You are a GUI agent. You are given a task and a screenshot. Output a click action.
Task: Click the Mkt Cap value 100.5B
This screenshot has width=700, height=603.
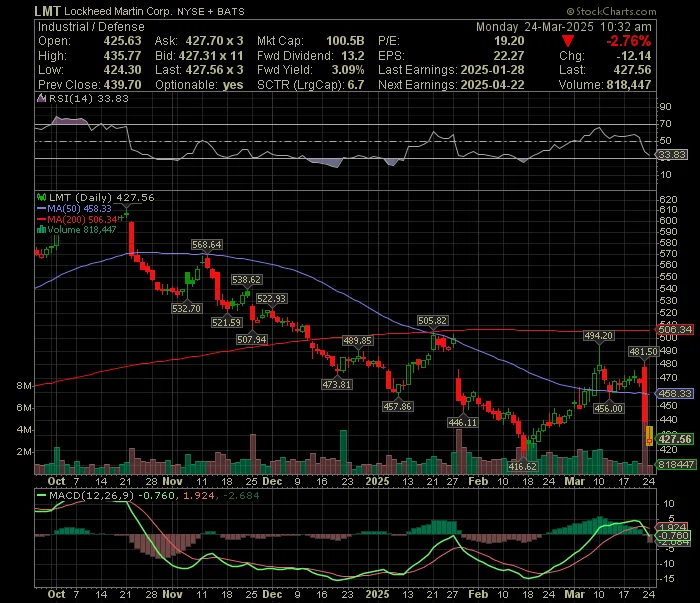click(345, 41)
